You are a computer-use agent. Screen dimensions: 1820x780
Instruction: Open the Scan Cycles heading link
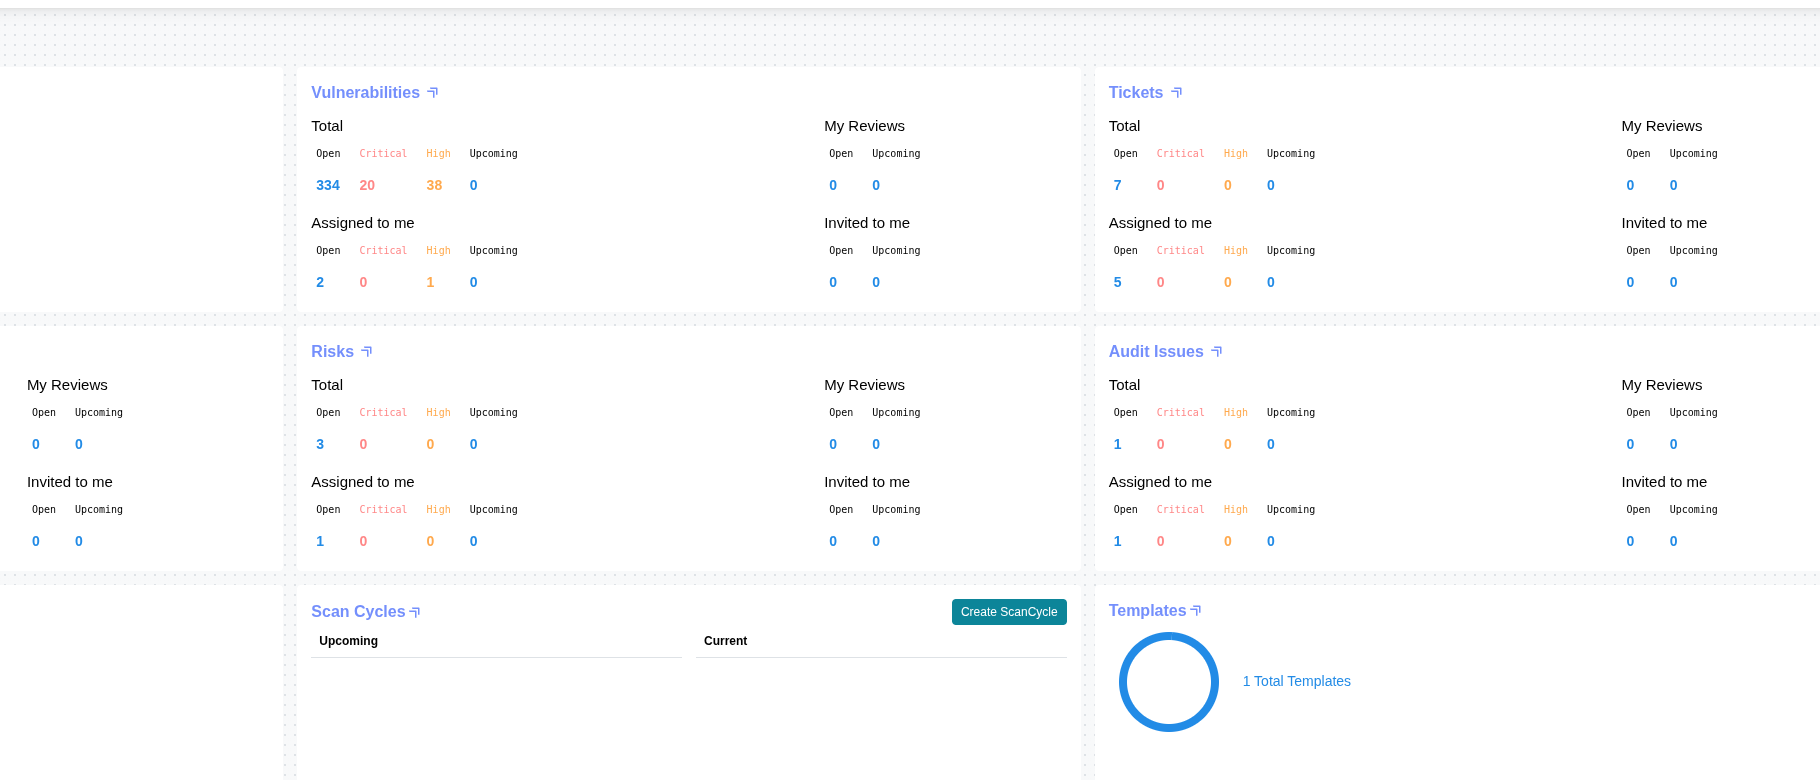click(x=358, y=611)
